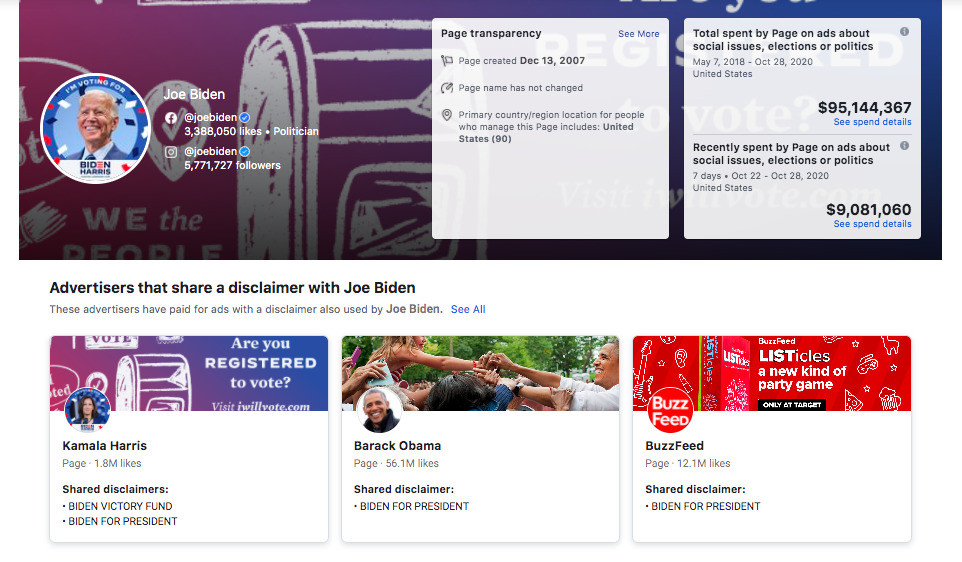Open Joe Biden's profile picture
The height and width of the screenshot is (562, 962).
[x=96, y=128]
